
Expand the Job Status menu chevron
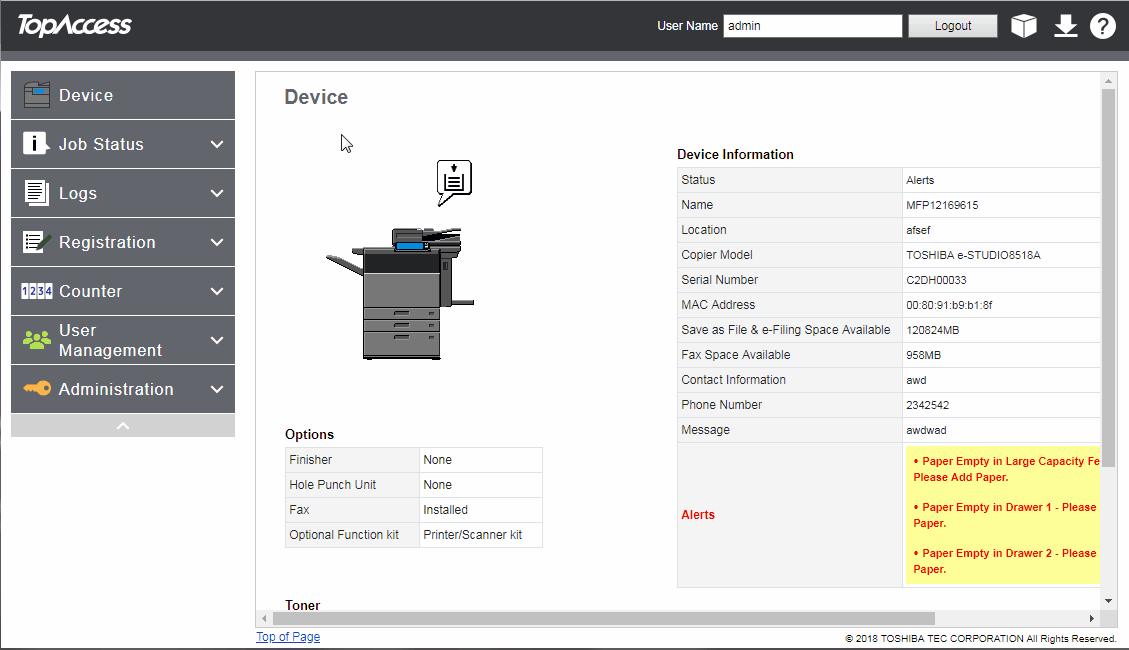click(x=217, y=144)
